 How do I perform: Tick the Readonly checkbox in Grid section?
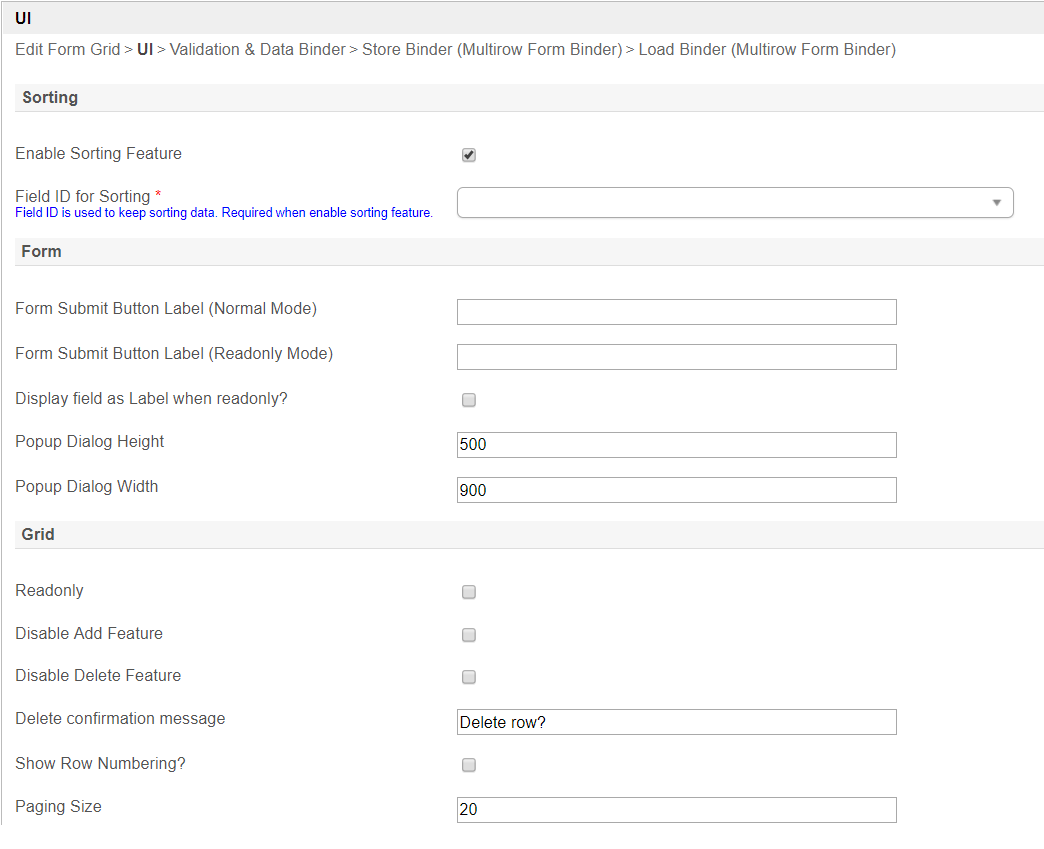[469, 592]
